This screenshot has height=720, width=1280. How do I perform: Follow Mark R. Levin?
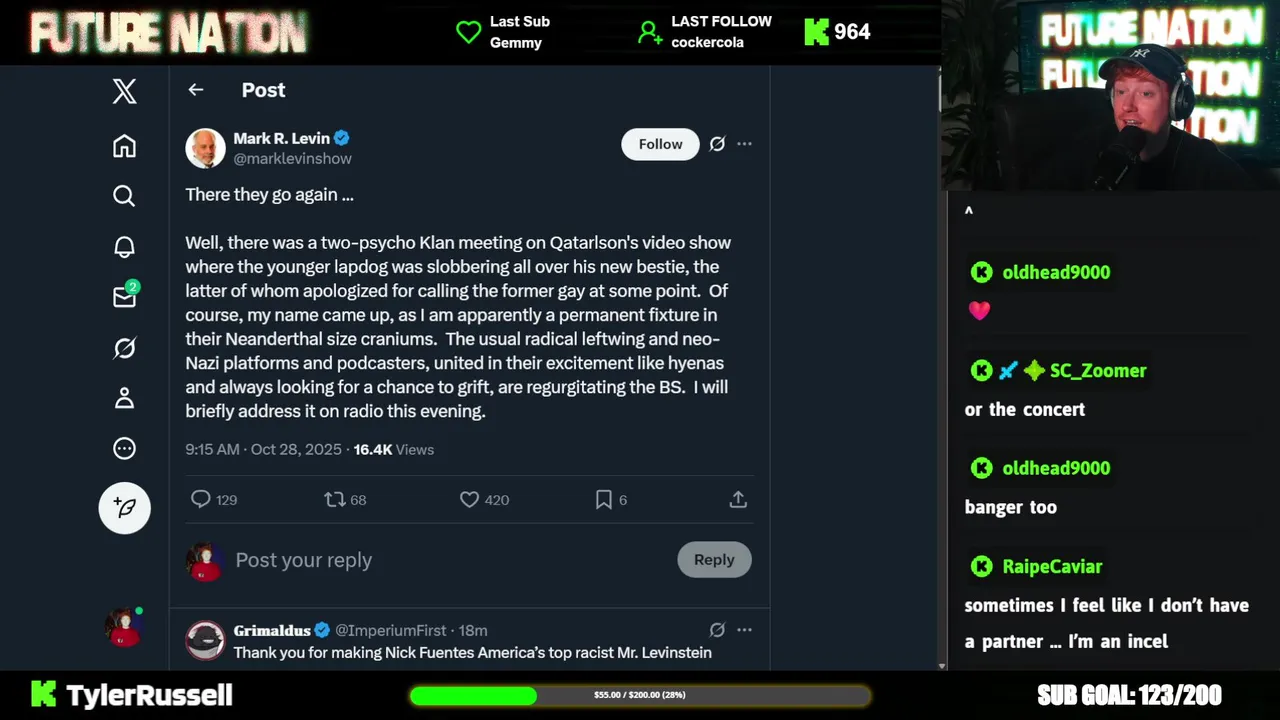660,144
